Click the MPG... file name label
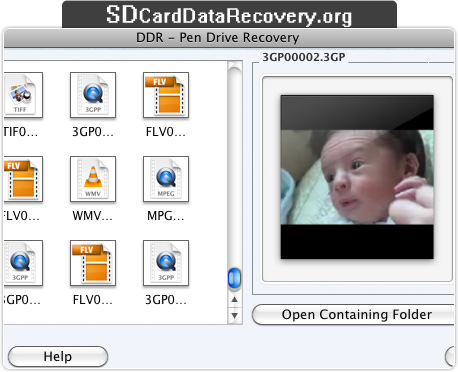The image size is (458, 372). (166, 216)
